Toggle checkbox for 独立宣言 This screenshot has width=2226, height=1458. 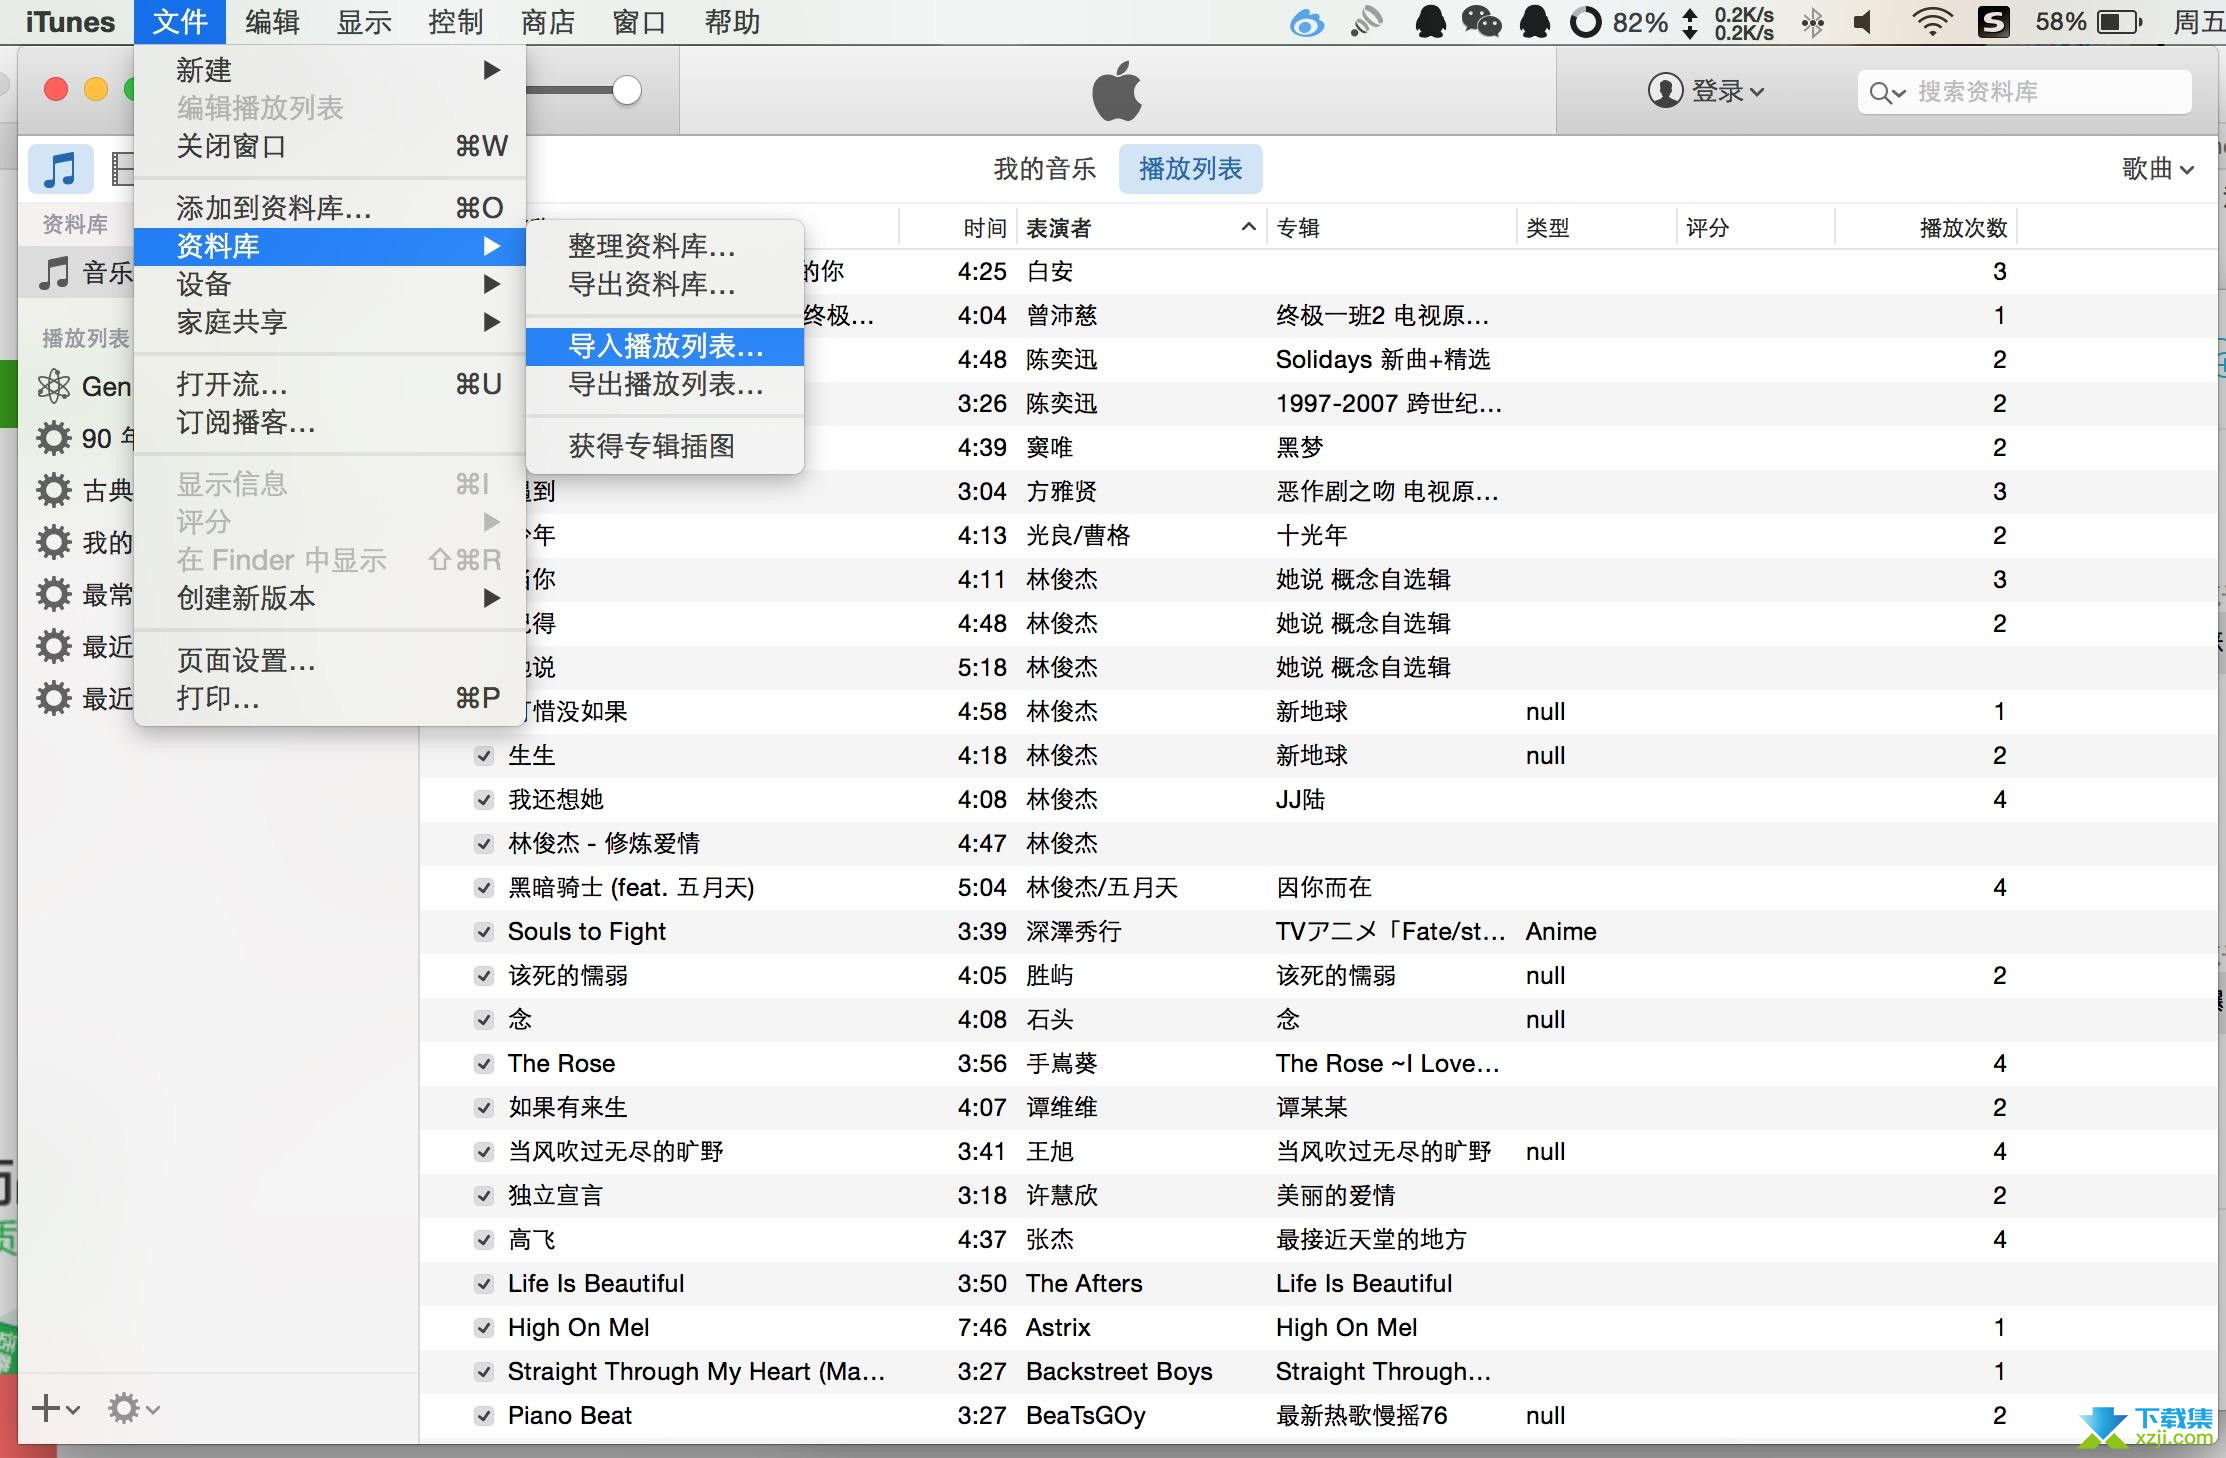[484, 1196]
